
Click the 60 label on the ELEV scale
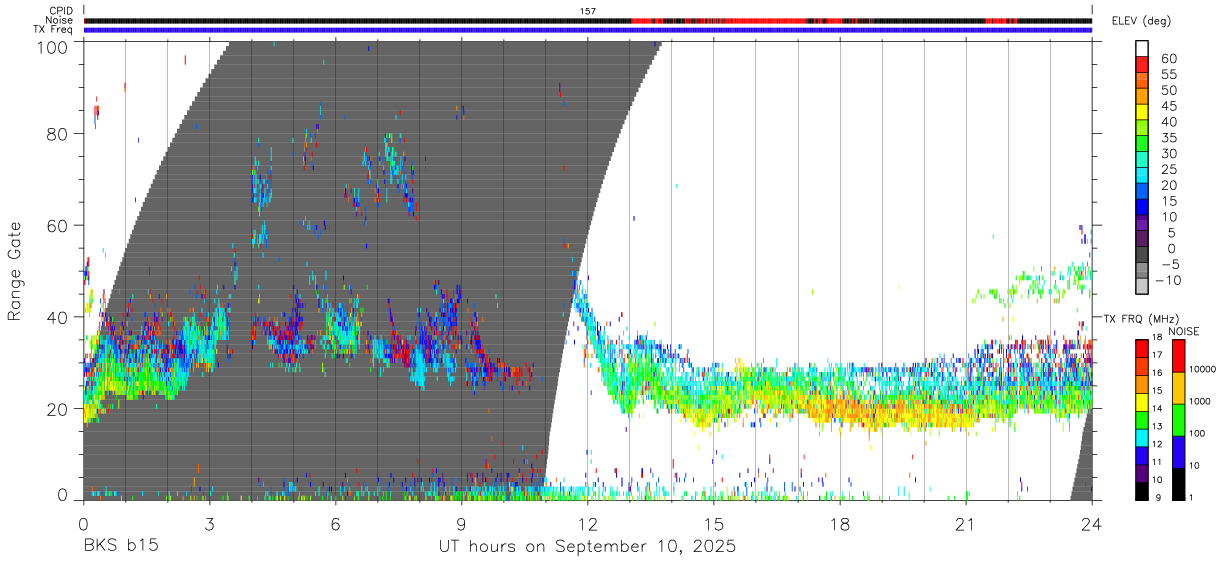point(1170,59)
